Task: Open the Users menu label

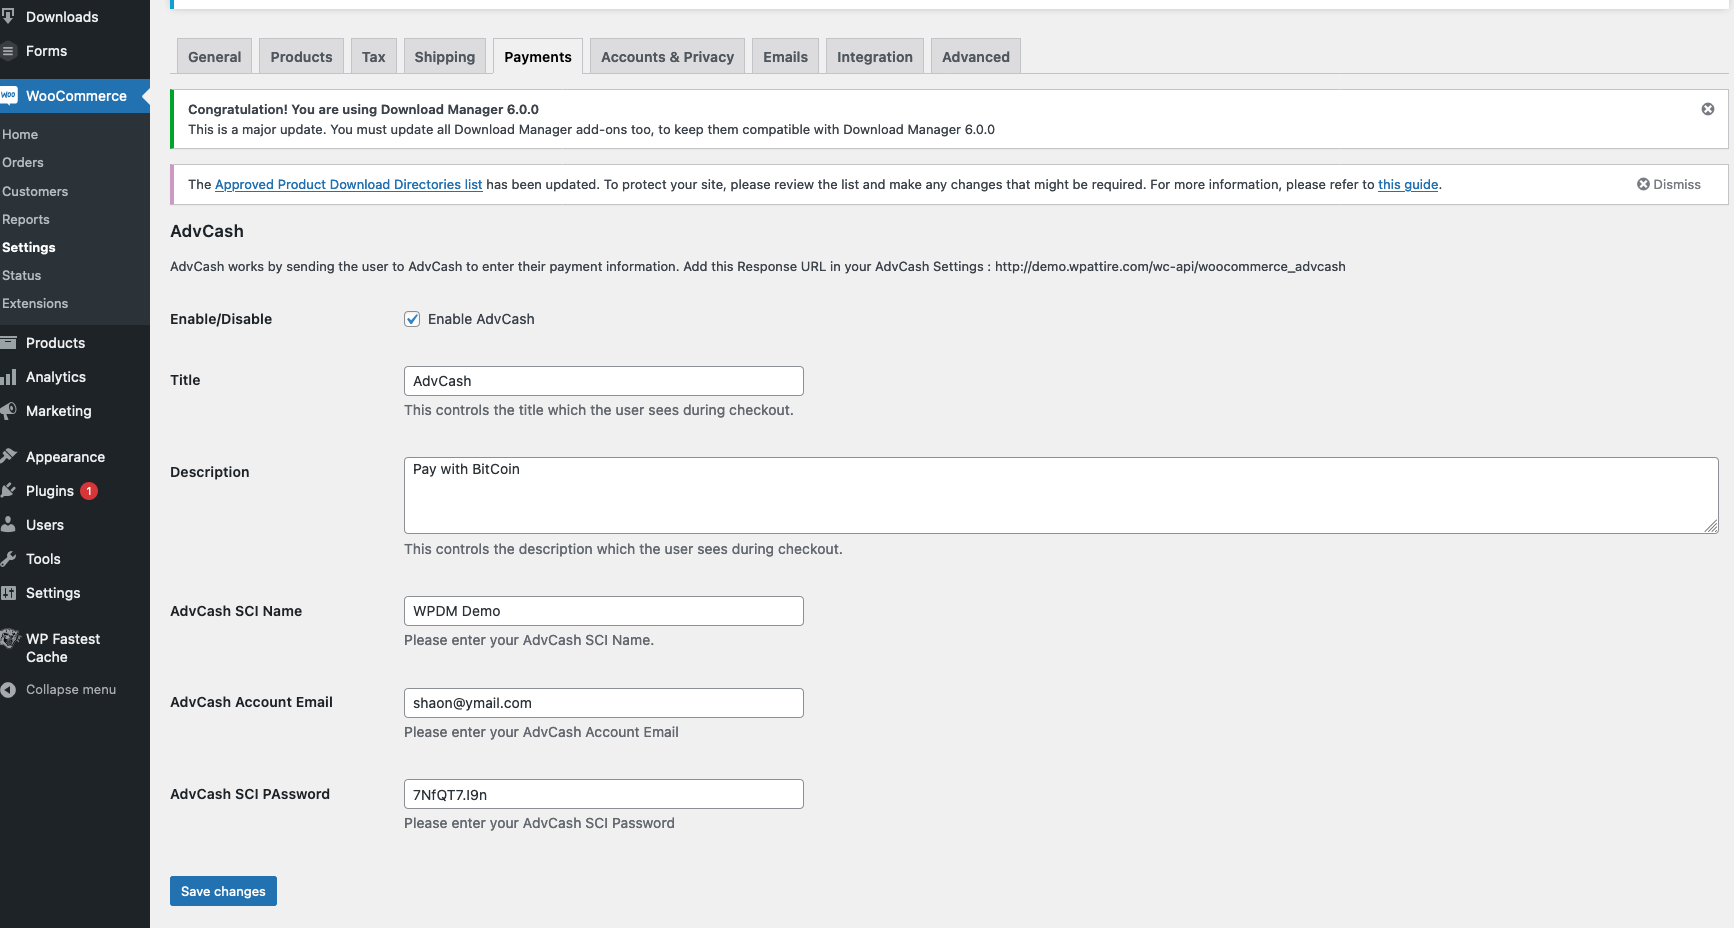Action: point(45,525)
